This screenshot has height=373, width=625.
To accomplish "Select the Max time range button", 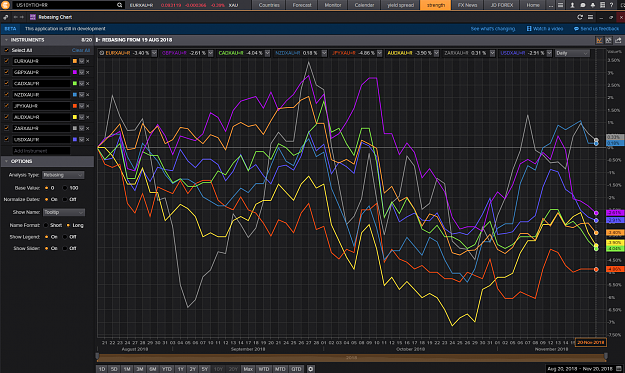I will point(248,369).
